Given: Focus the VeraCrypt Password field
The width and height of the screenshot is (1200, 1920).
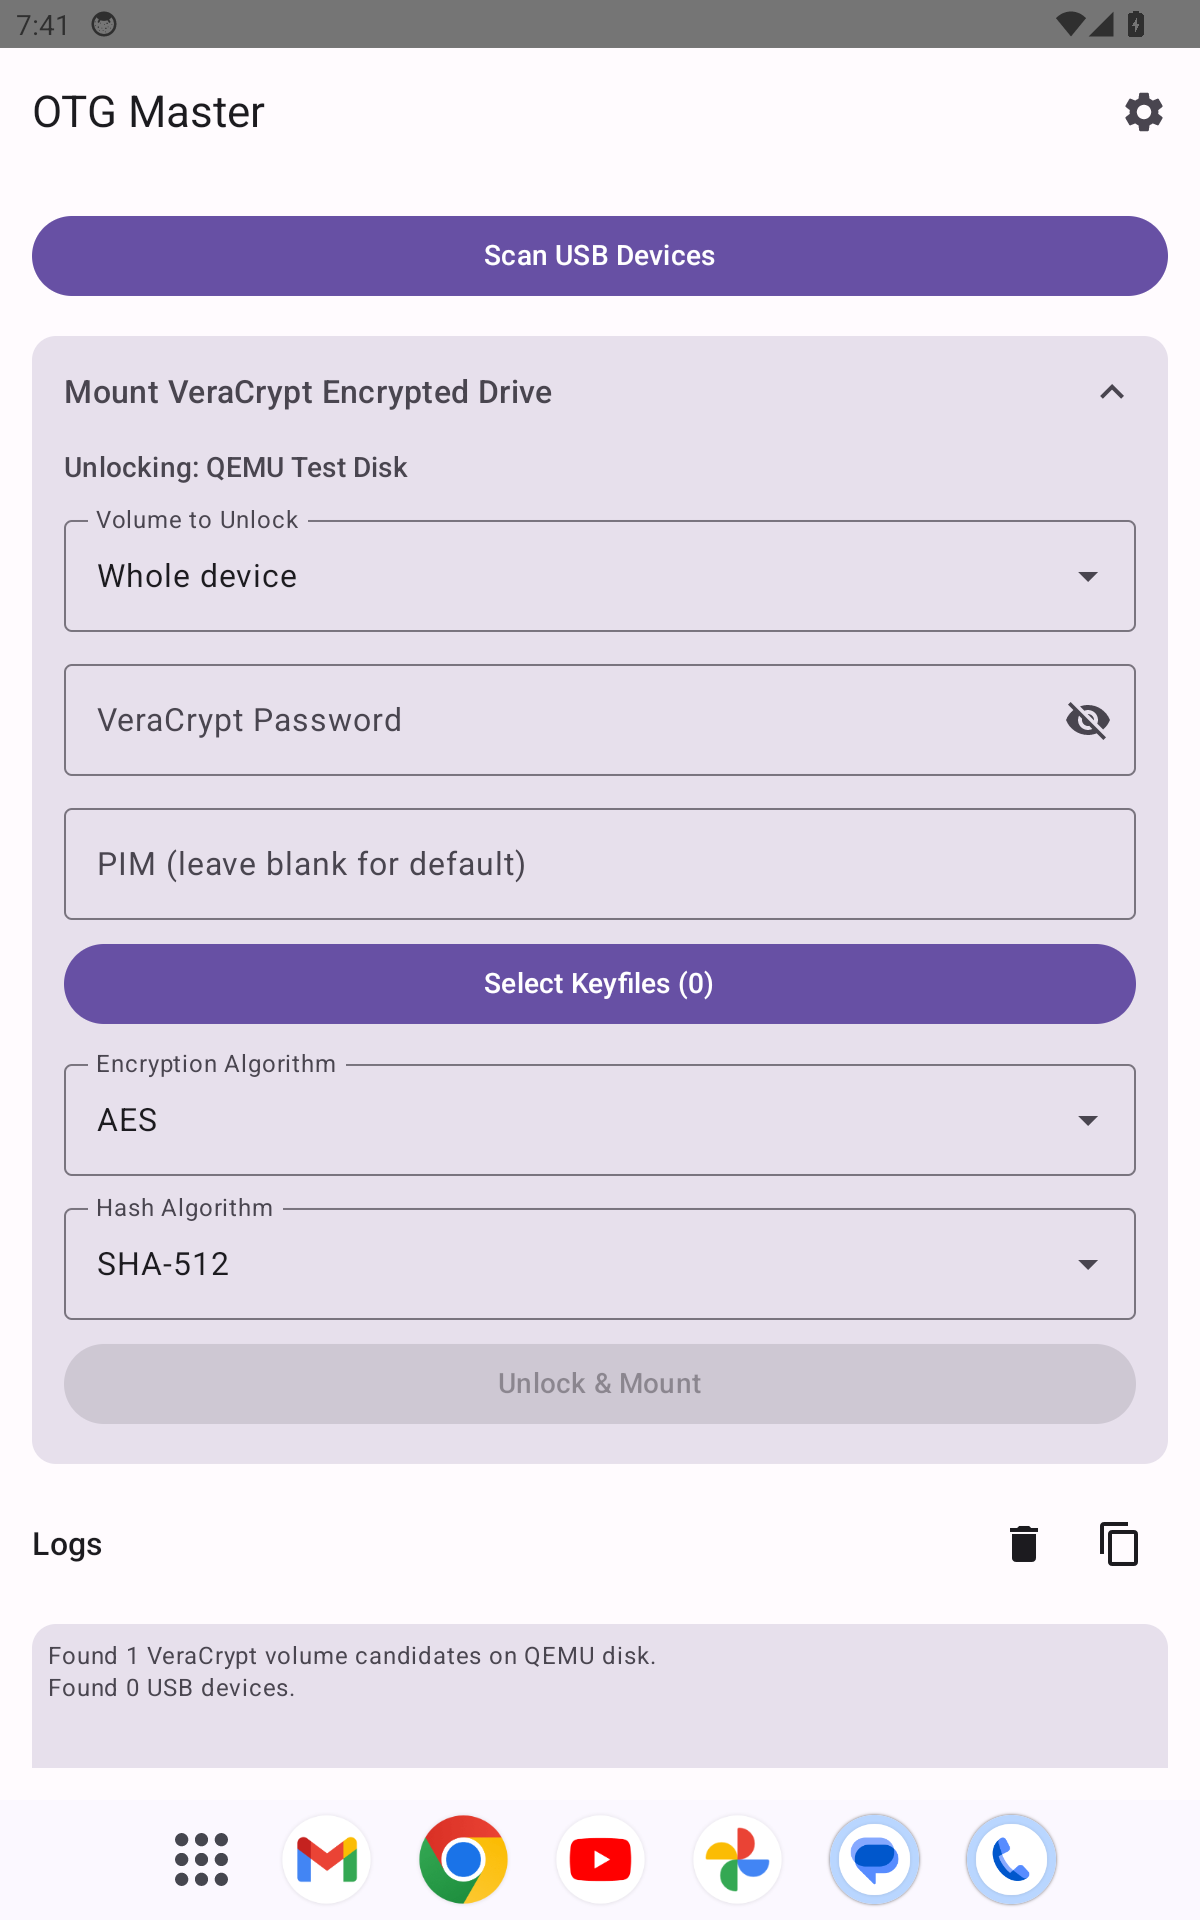Looking at the screenshot, I should [560, 720].
